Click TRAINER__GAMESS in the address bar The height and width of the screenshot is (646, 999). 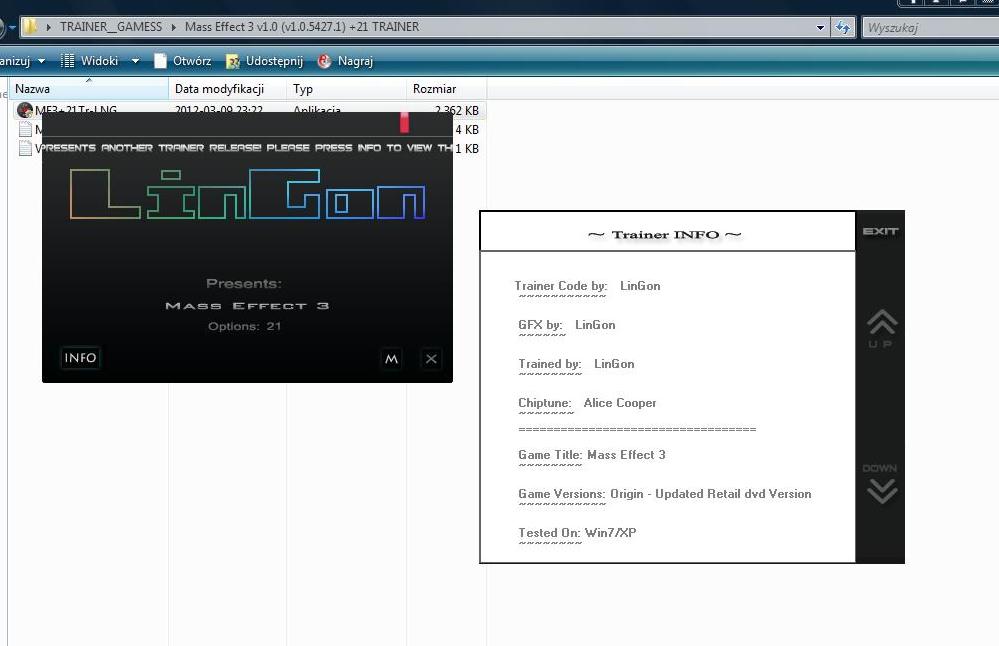[x=111, y=27]
